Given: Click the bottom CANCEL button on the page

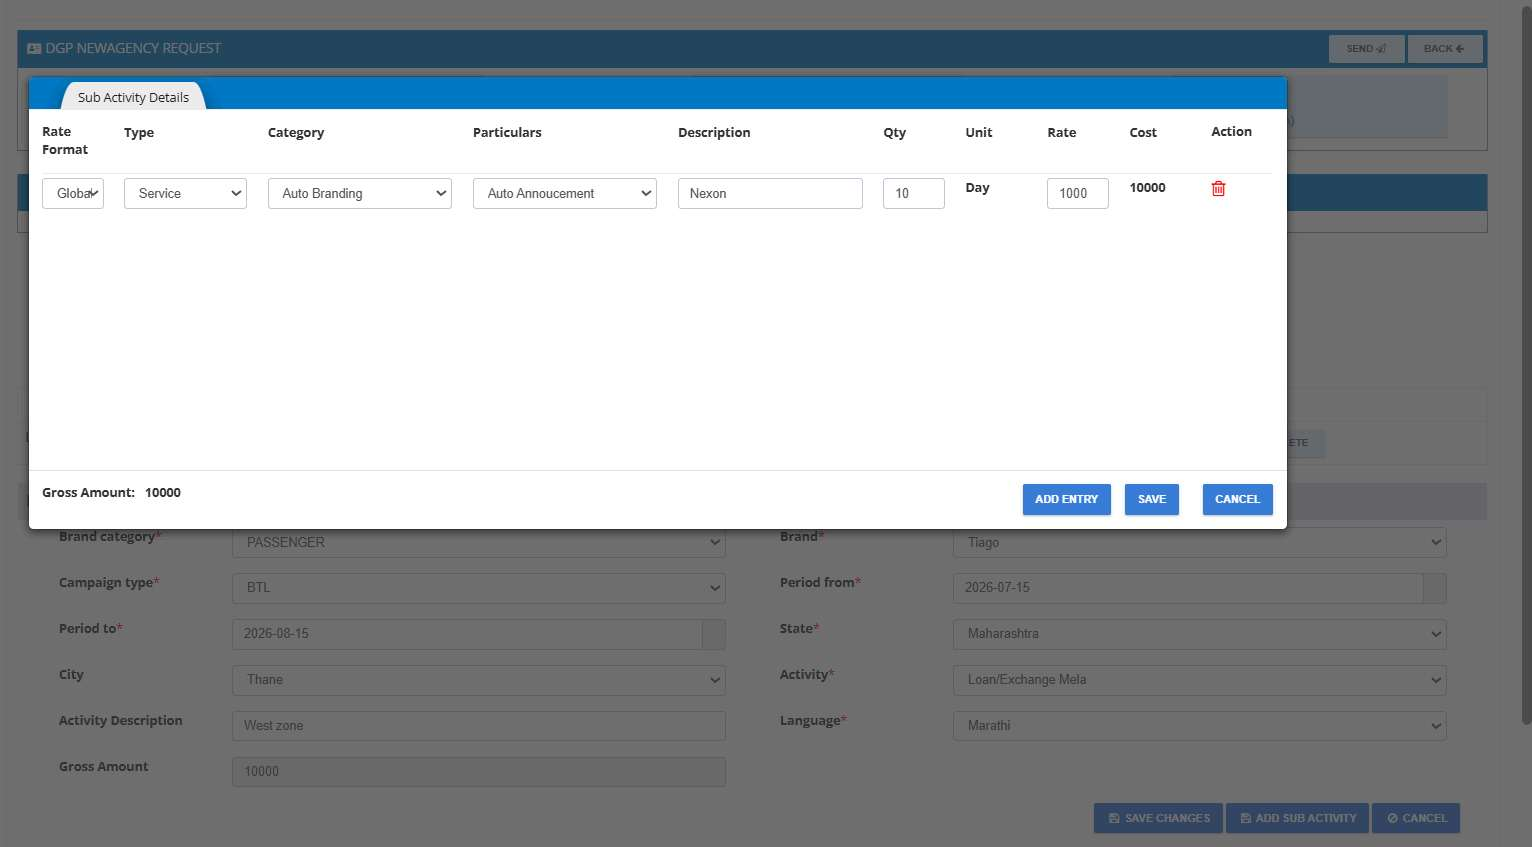Looking at the screenshot, I should (x=1416, y=818).
